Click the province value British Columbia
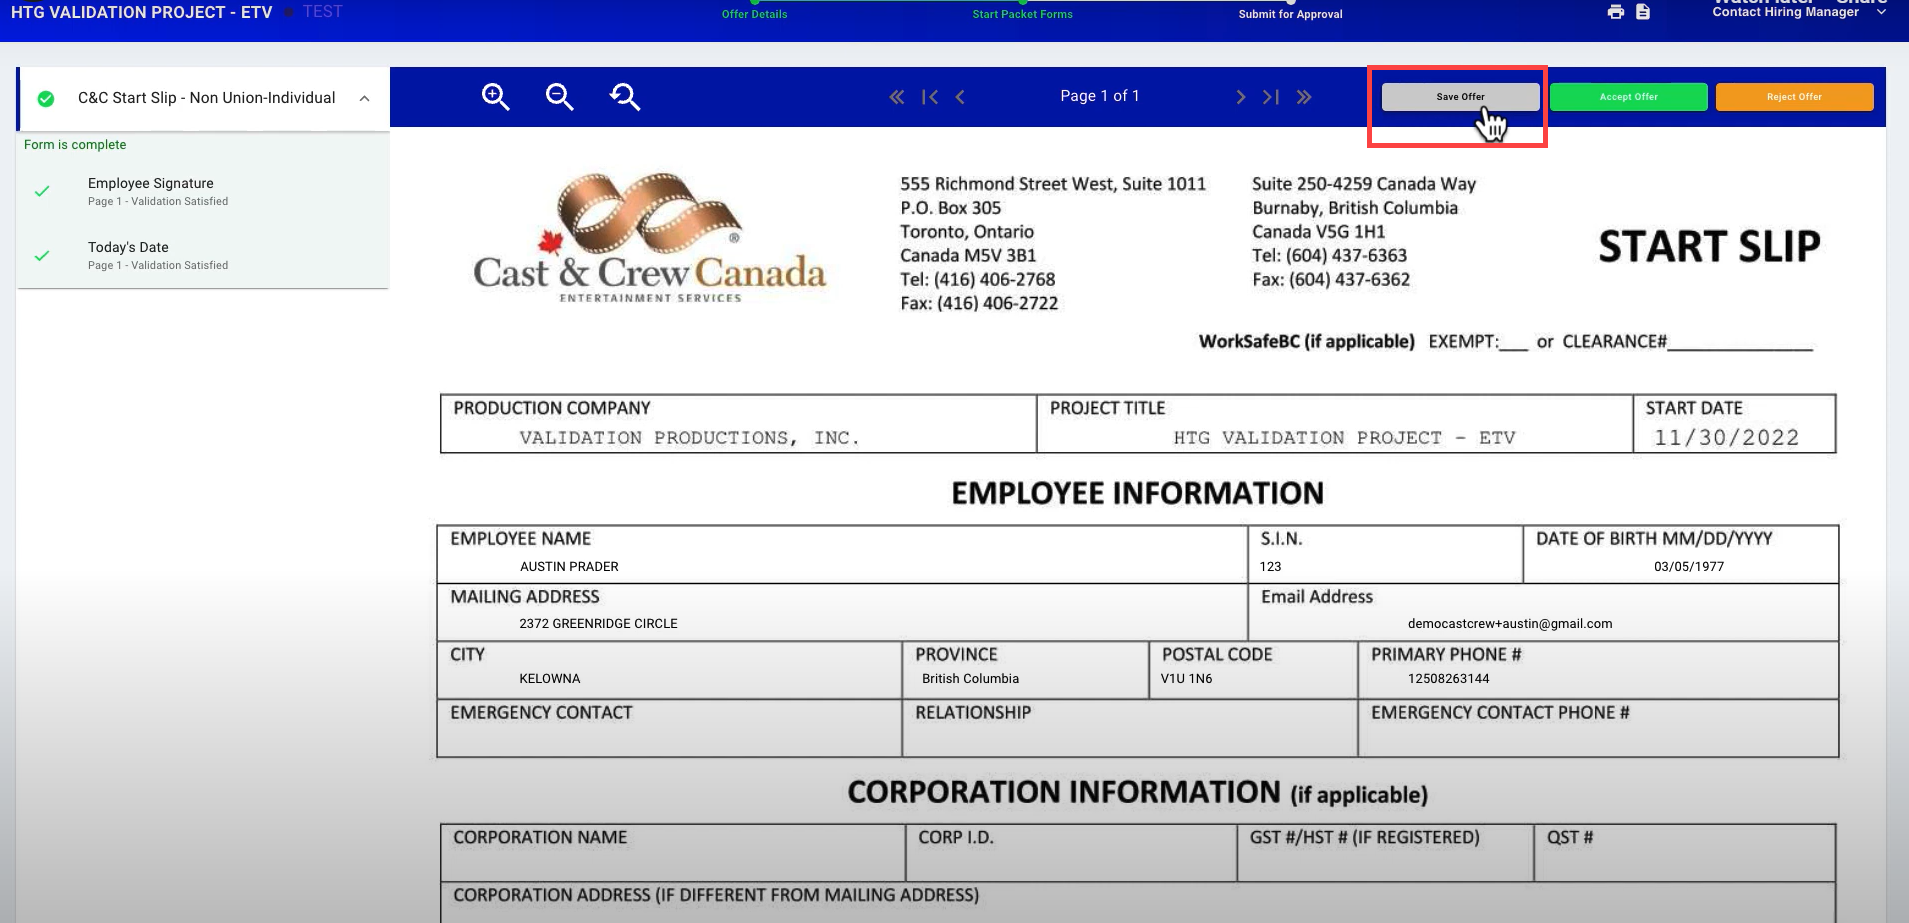Screen dimensions: 1909x923 tap(970, 679)
